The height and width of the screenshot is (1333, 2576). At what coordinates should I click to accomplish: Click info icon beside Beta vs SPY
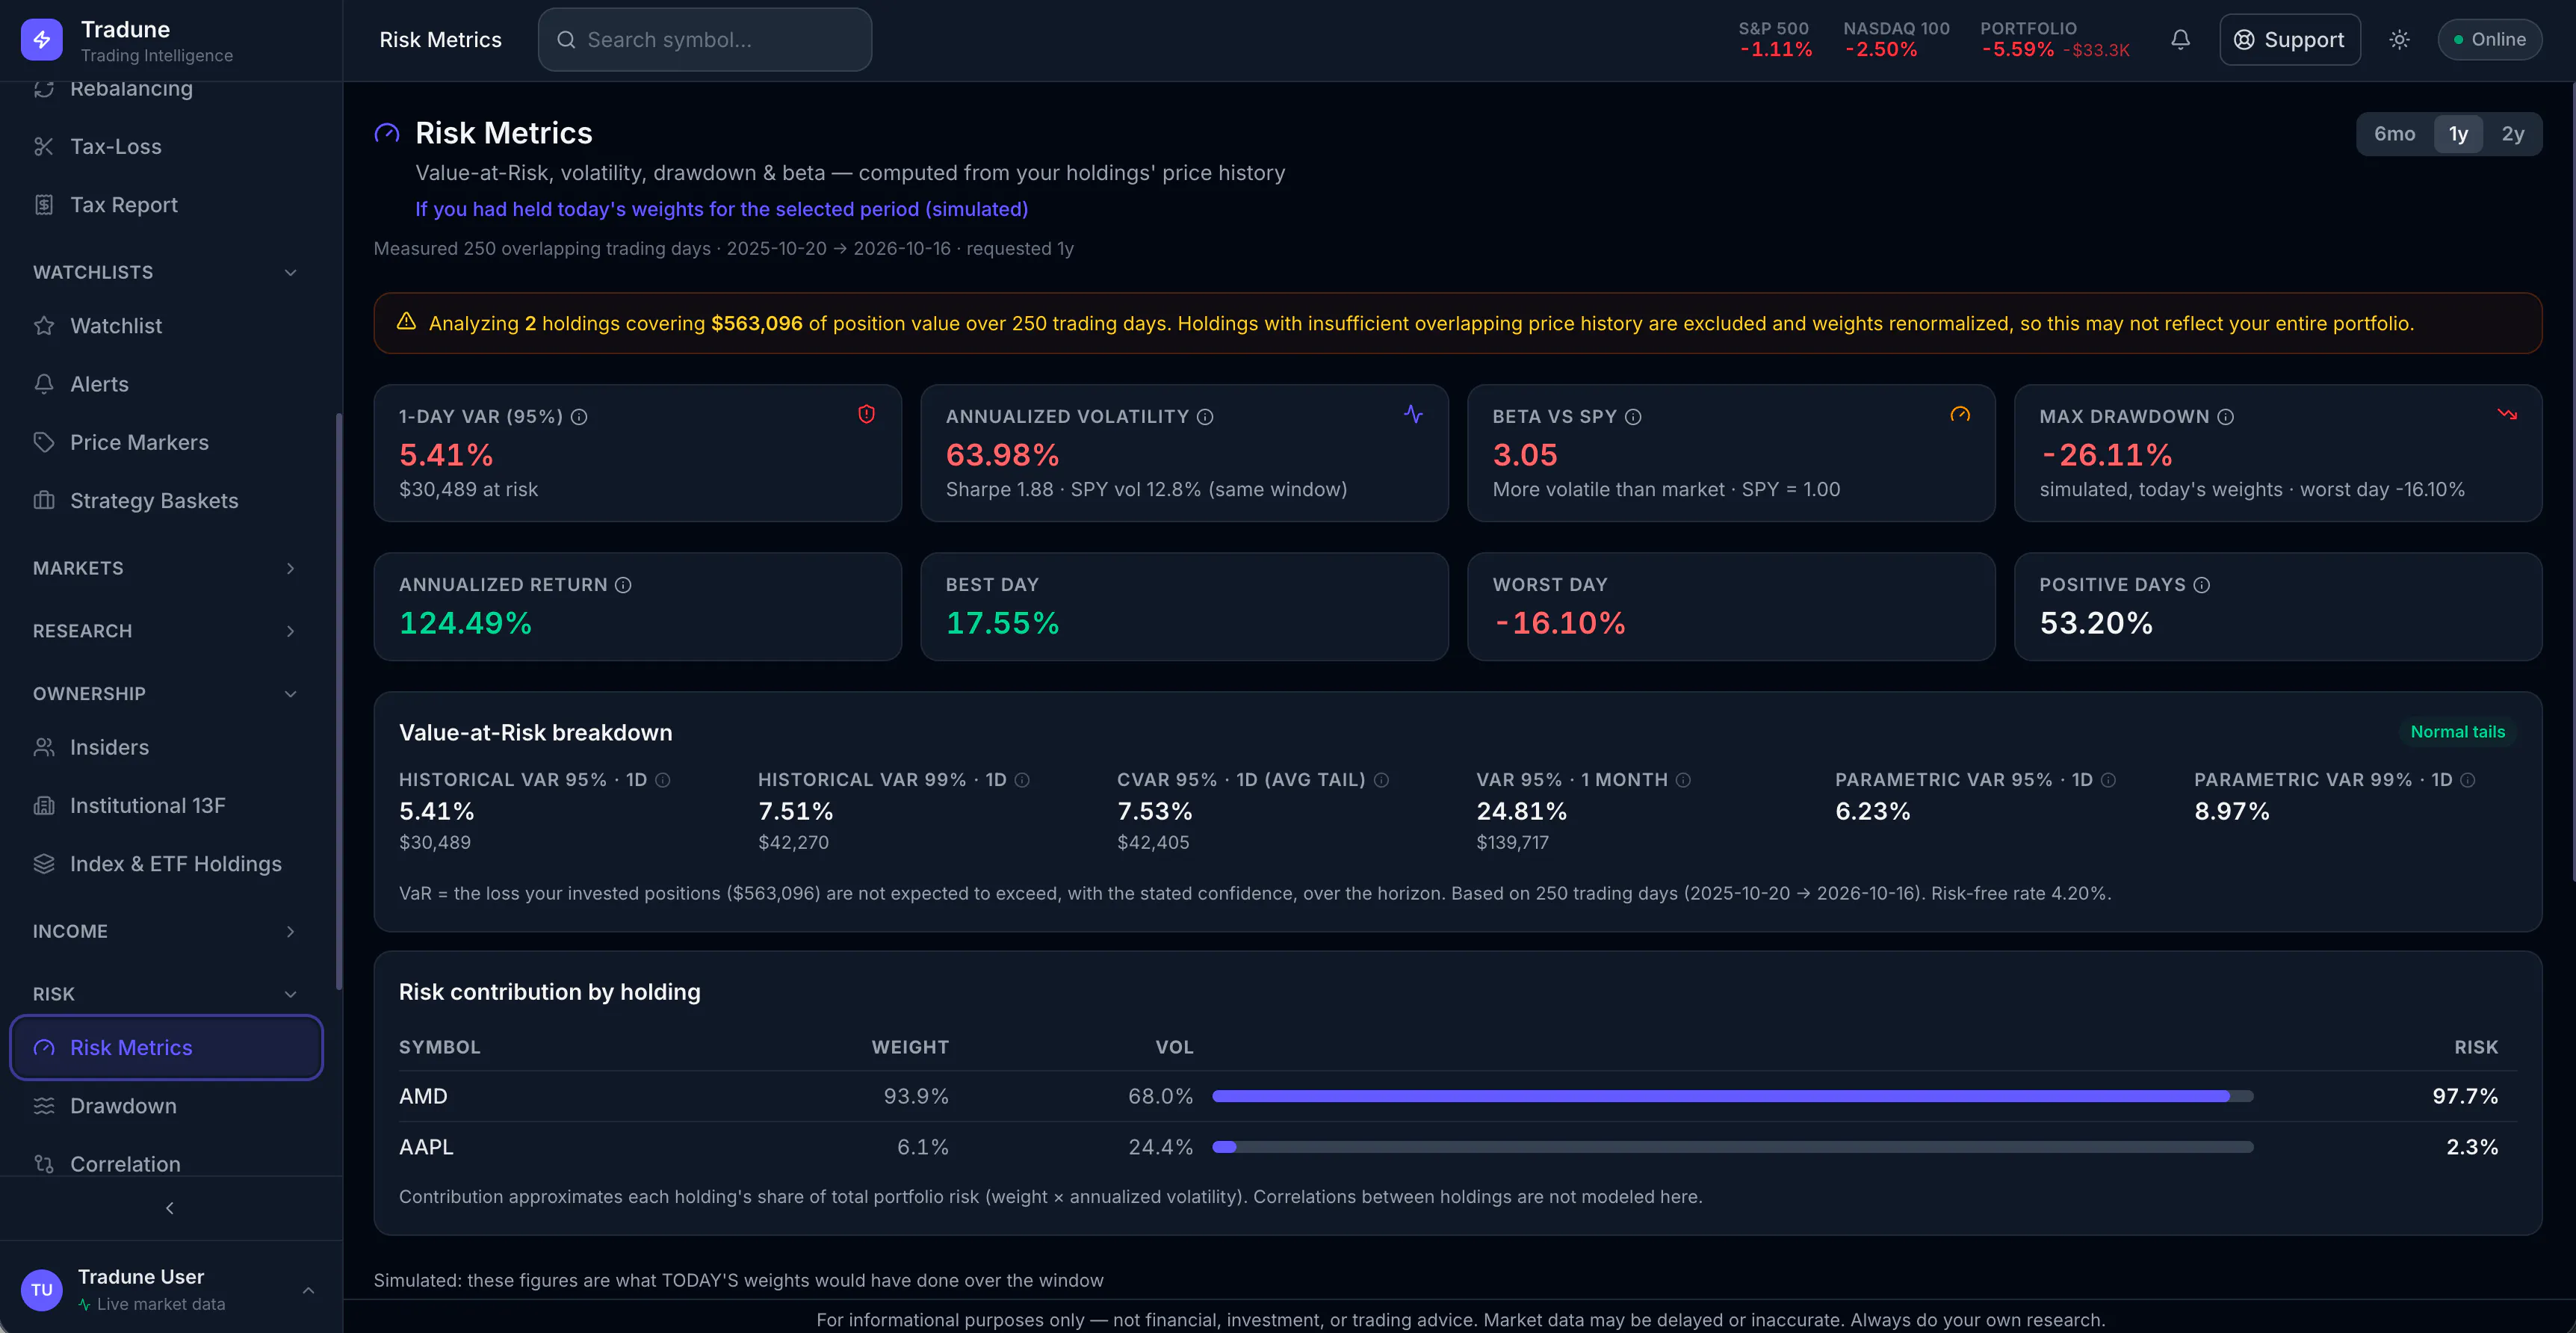tap(1633, 417)
